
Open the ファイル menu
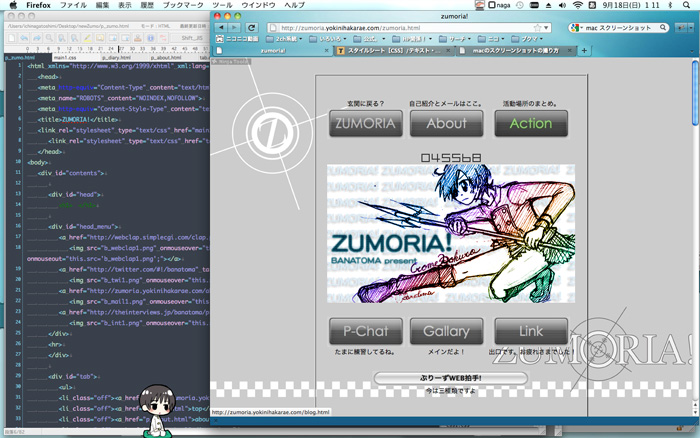click(73, 5)
